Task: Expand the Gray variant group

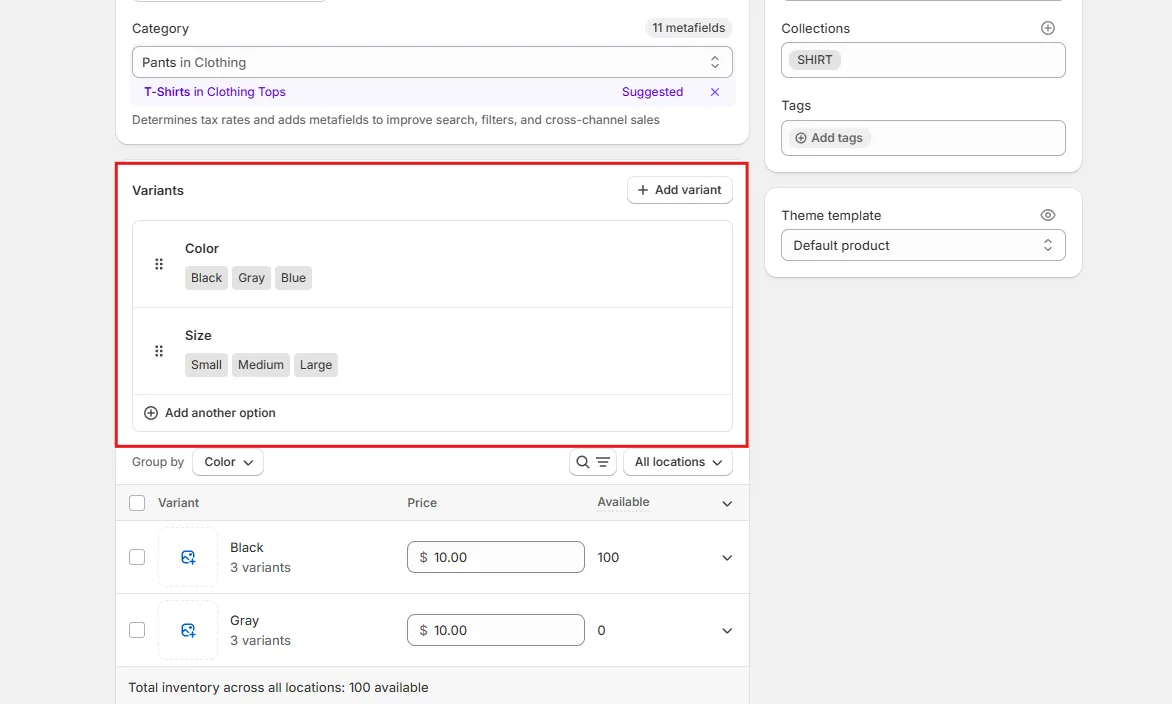Action: coord(727,630)
